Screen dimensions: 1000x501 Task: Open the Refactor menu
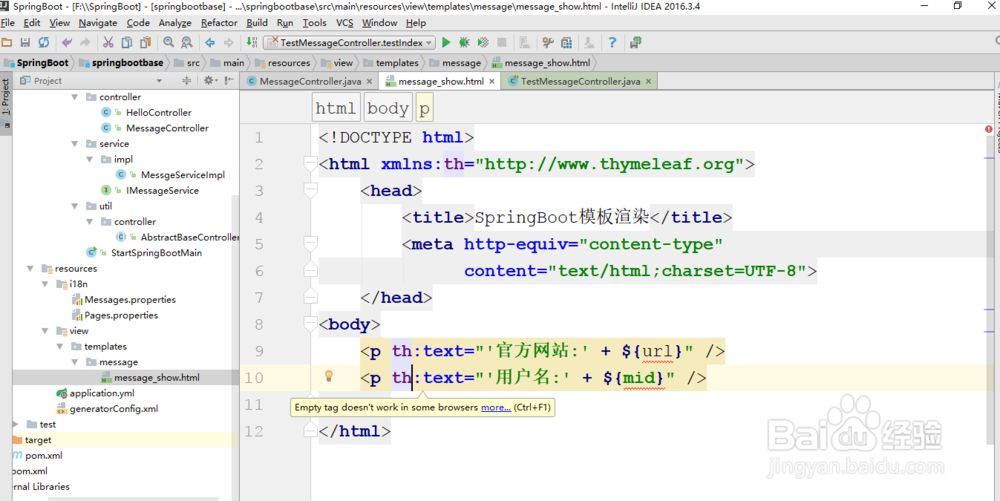pos(219,23)
